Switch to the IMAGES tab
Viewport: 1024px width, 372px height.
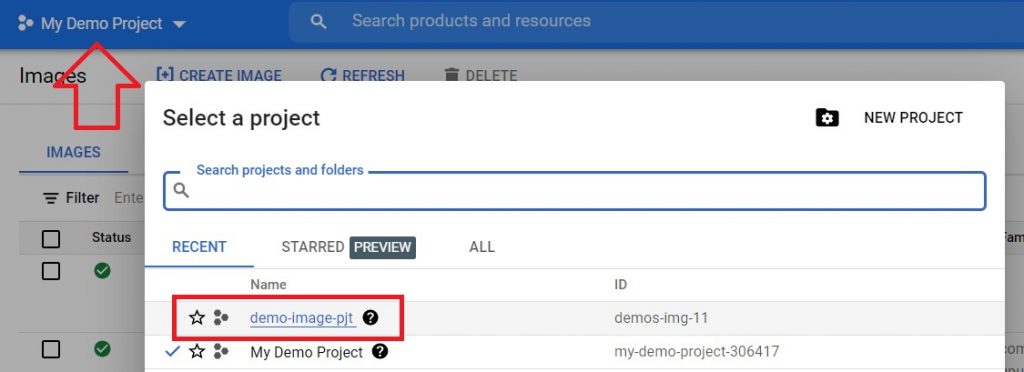coord(73,153)
